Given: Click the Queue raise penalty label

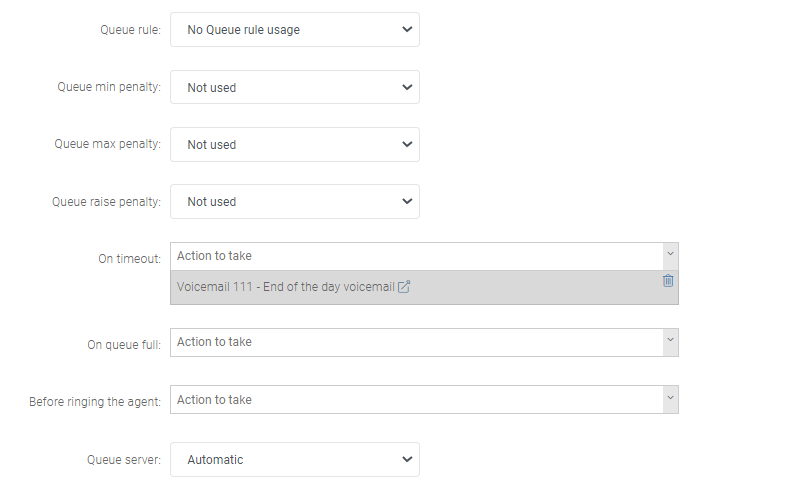Looking at the screenshot, I should coord(106,201).
